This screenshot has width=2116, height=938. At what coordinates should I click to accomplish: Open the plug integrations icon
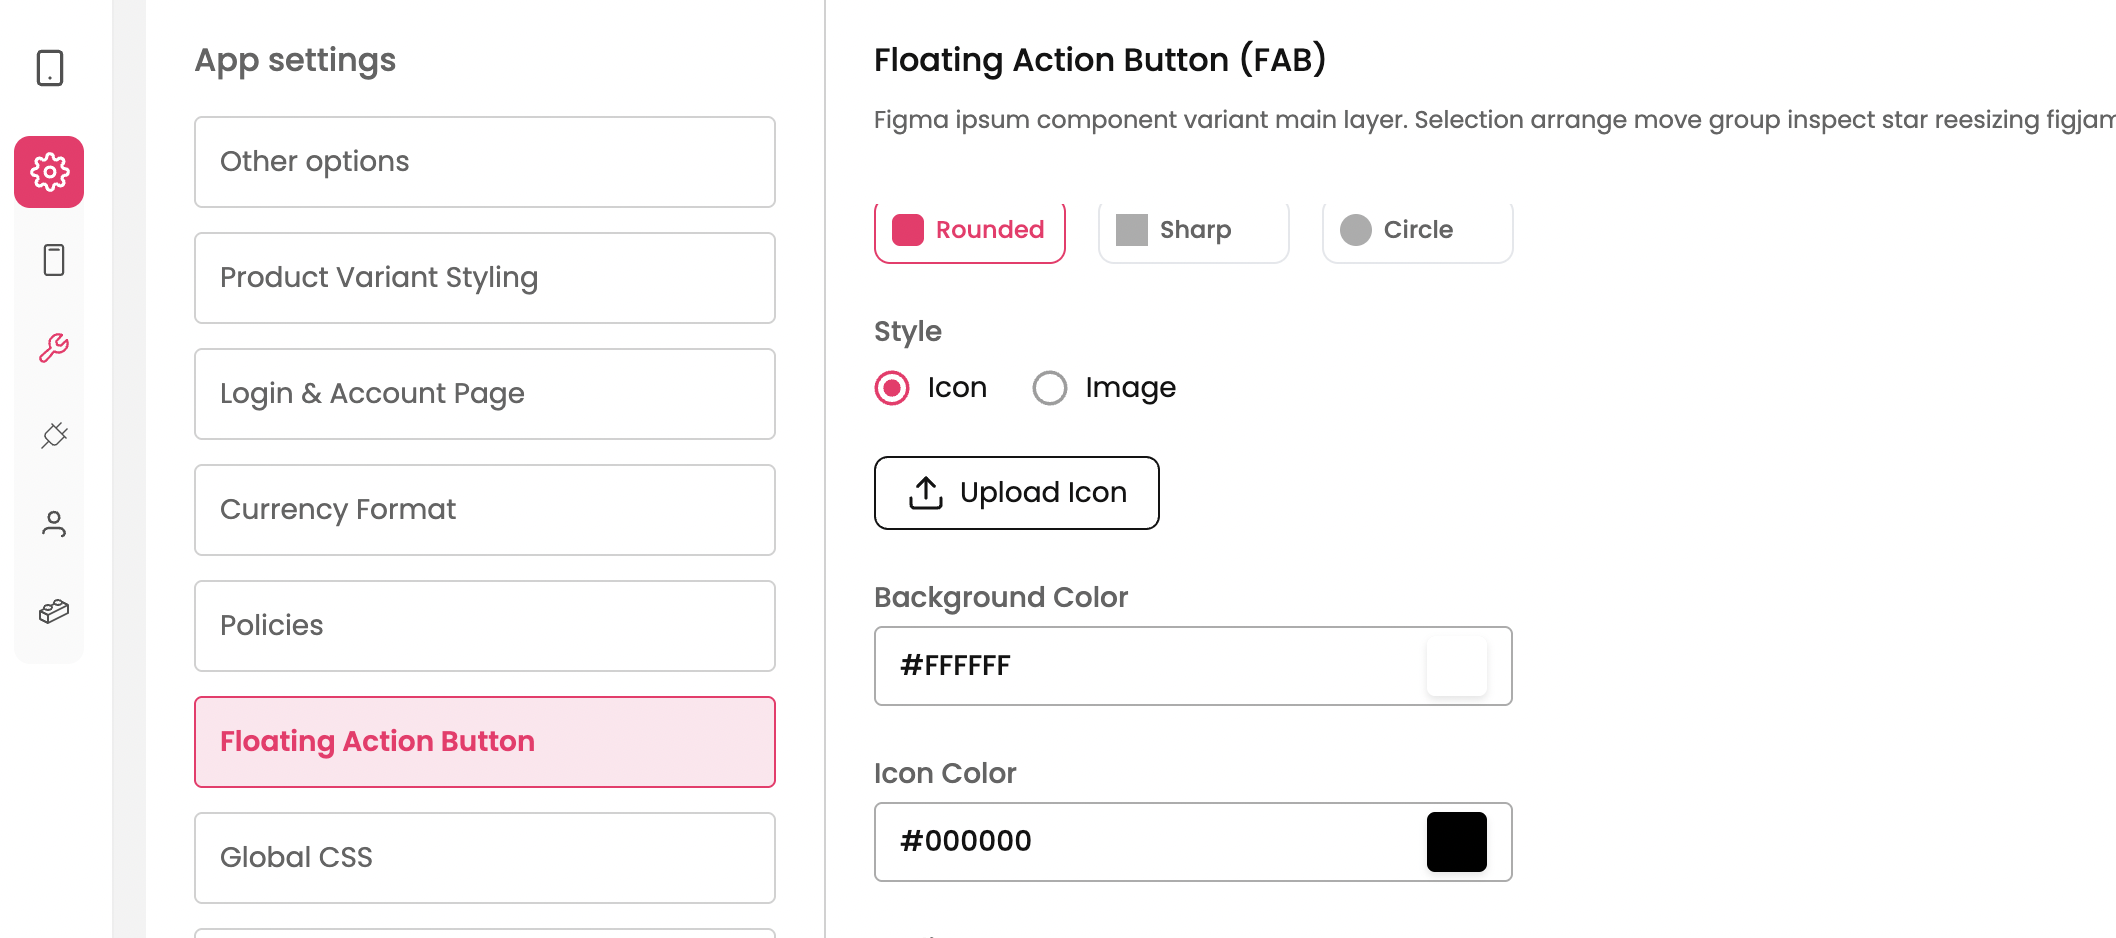coord(54,436)
